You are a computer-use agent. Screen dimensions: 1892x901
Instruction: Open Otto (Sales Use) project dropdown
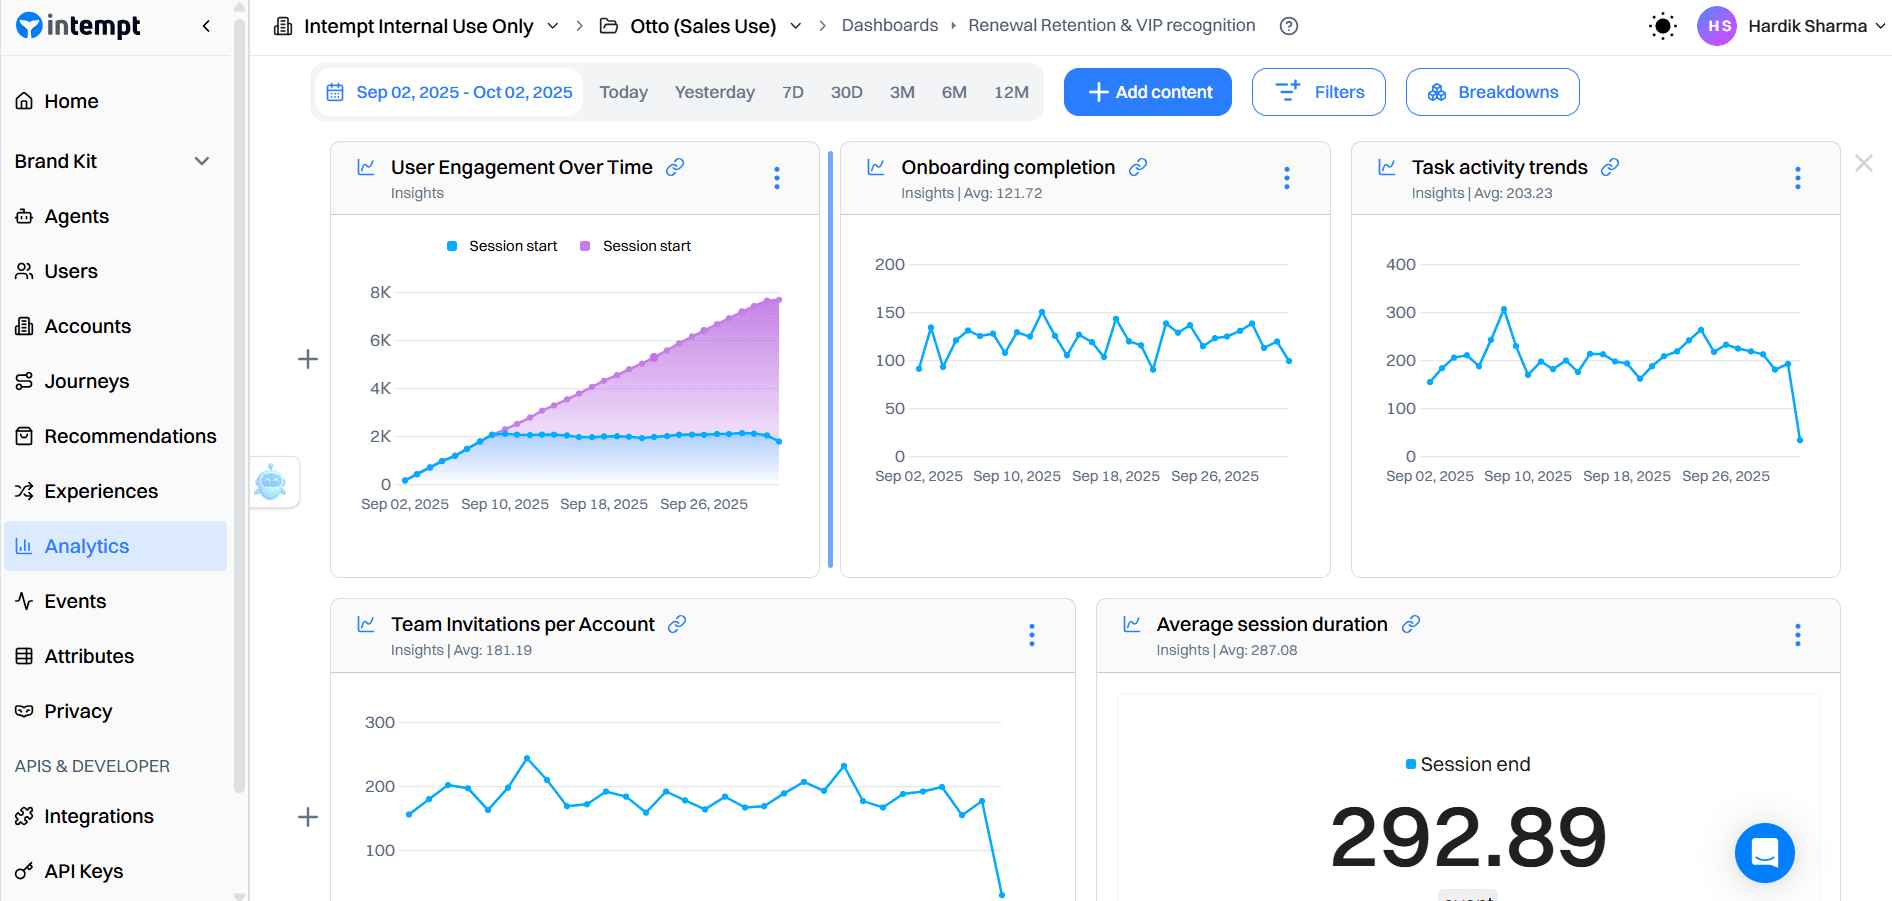coord(701,26)
